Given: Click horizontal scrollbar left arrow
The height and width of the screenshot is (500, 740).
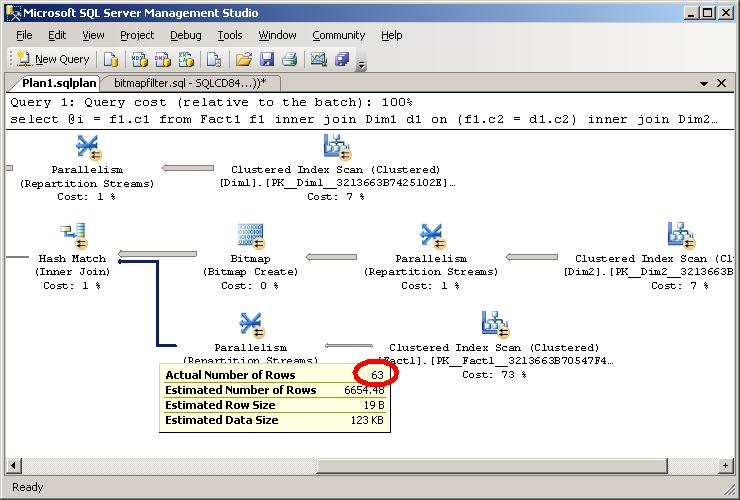Looking at the screenshot, I should (x=13, y=466).
